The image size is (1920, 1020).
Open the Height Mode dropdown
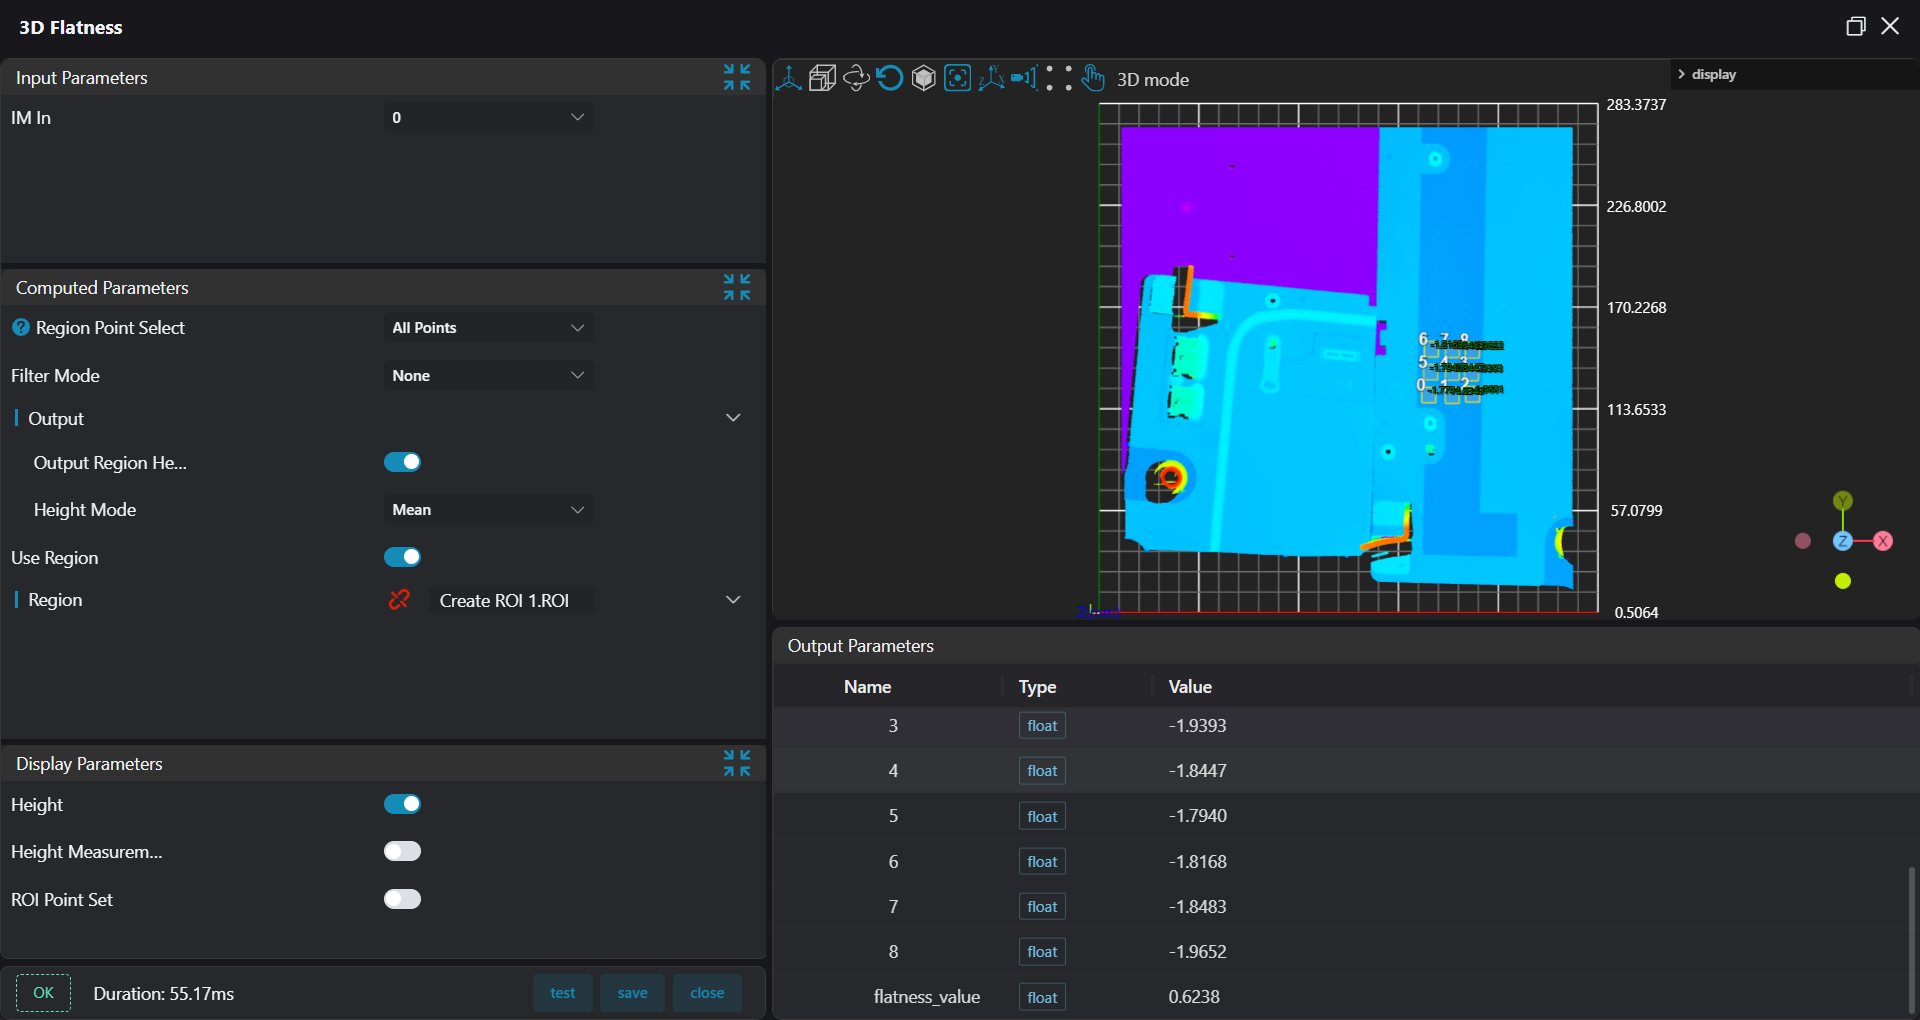(x=488, y=510)
